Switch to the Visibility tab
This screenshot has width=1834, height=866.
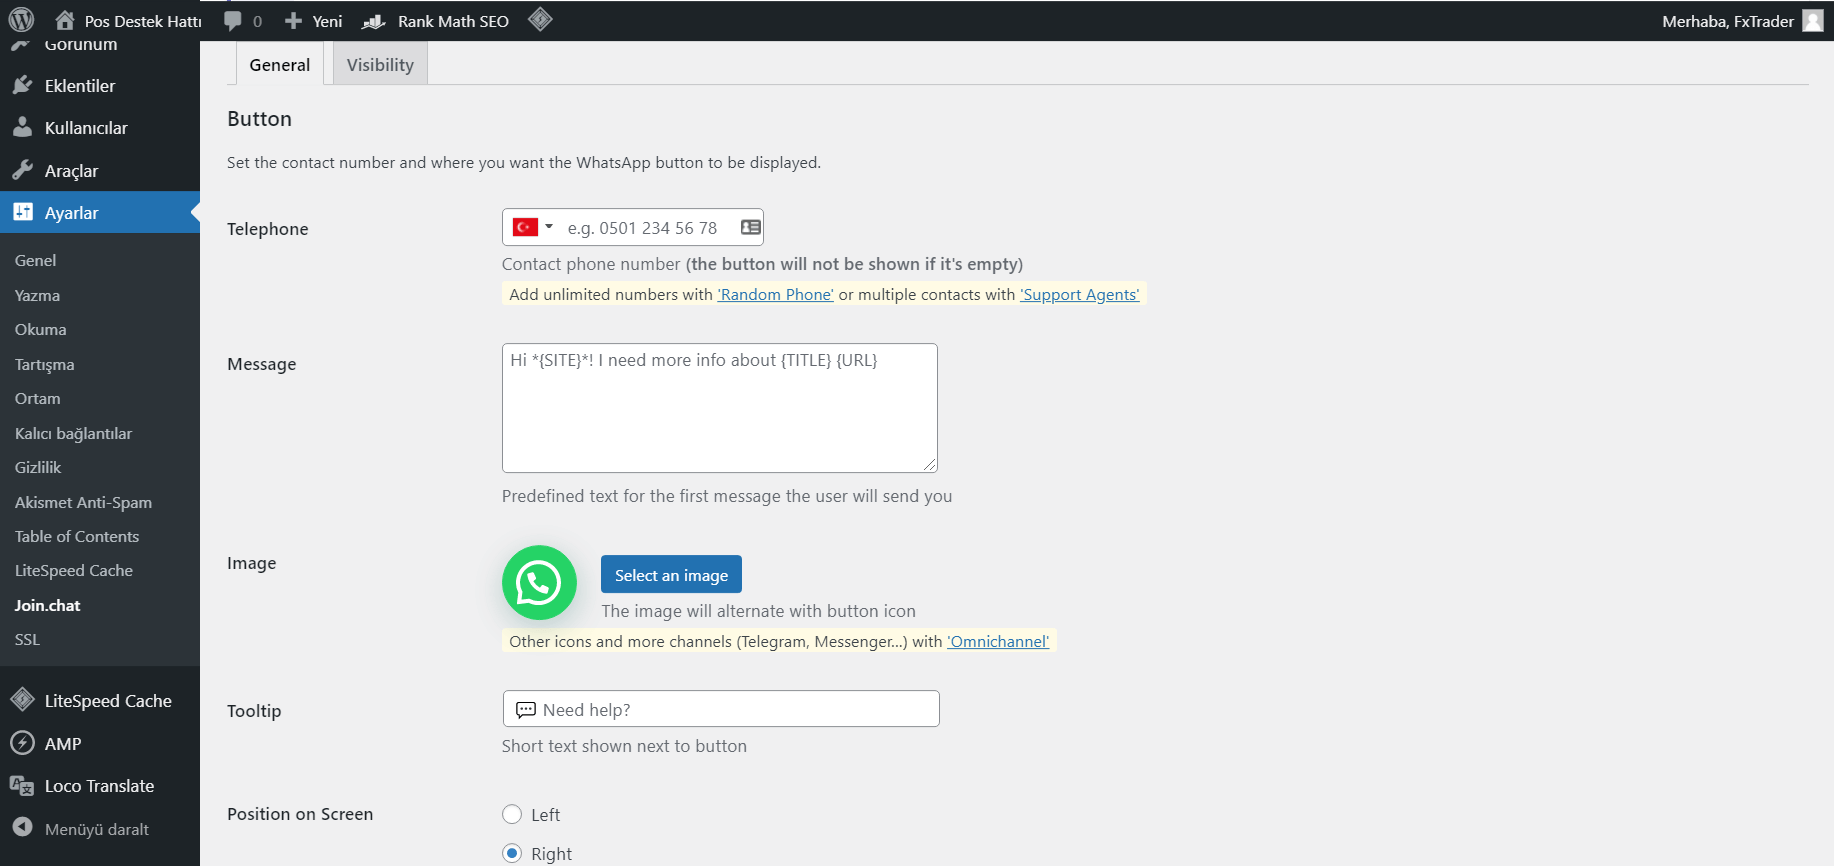[x=380, y=64]
